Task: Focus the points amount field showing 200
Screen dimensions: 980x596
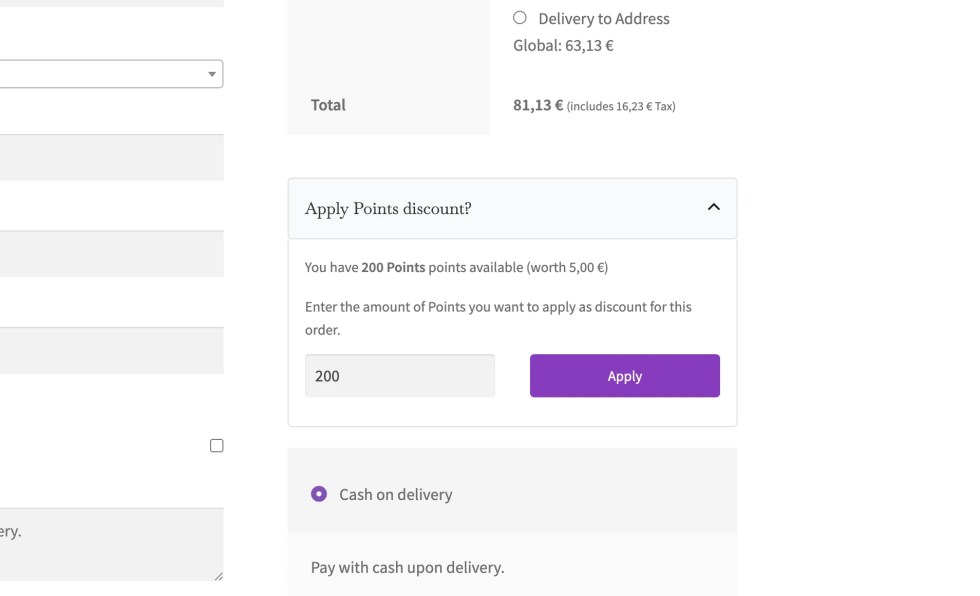Action: (399, 376)
